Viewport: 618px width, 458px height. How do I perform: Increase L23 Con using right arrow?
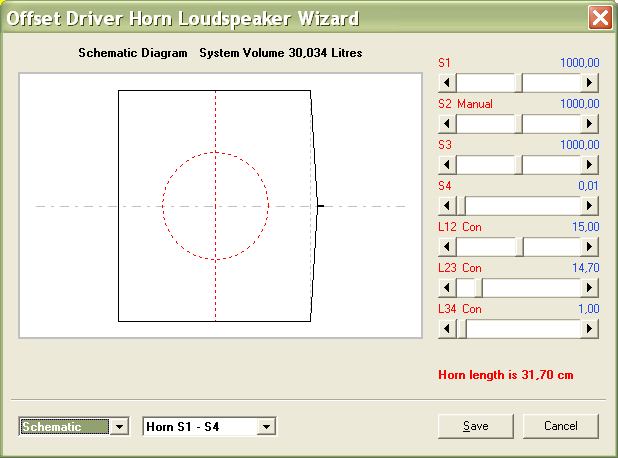pyautogui.click(x=589, y=288)
